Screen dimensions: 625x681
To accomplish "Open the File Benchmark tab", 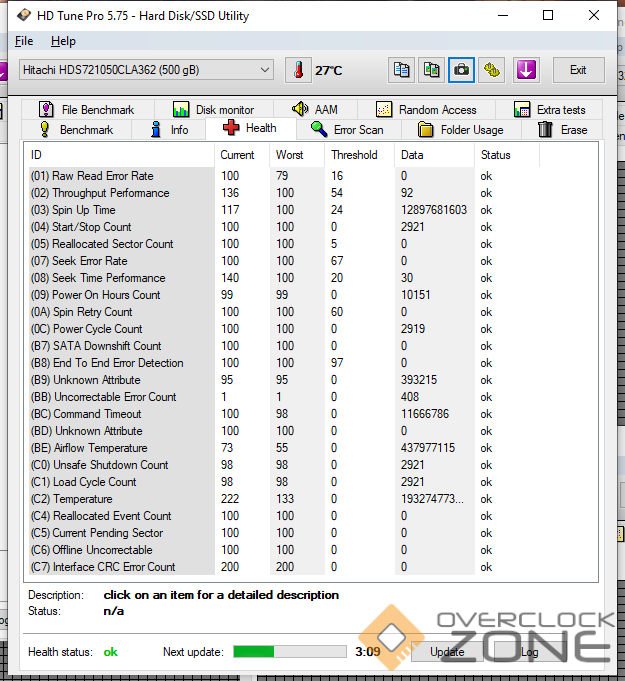I will tap(87, 109).
